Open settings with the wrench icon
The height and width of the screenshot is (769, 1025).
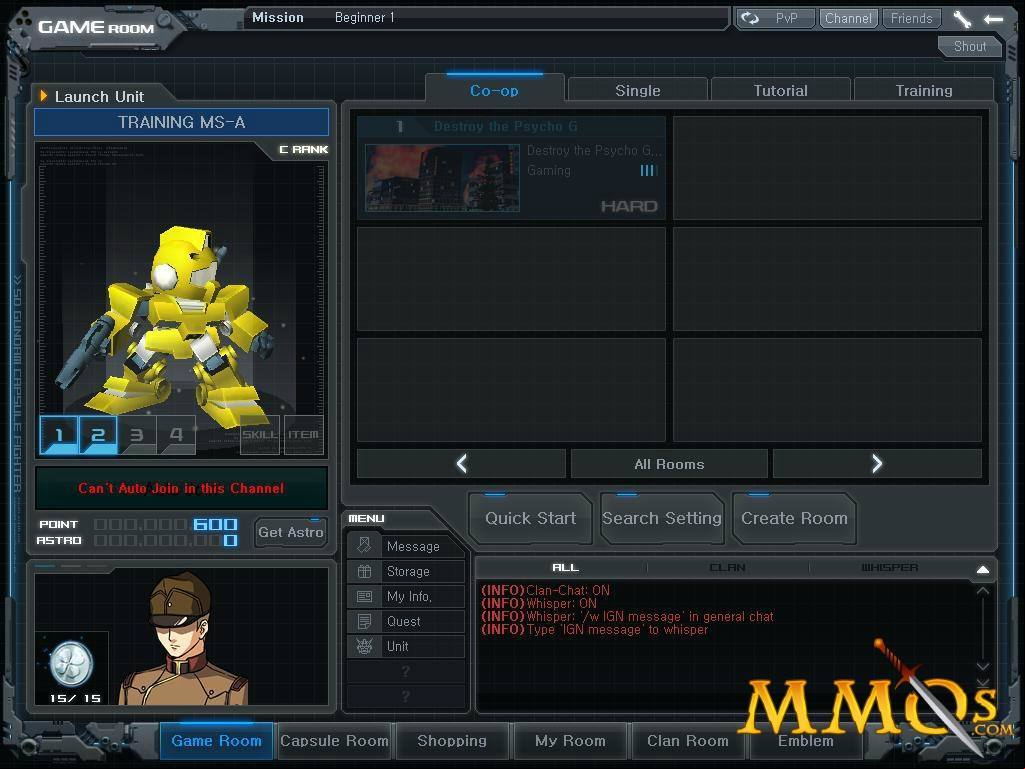pyautogui.click(x=962, y=19)
